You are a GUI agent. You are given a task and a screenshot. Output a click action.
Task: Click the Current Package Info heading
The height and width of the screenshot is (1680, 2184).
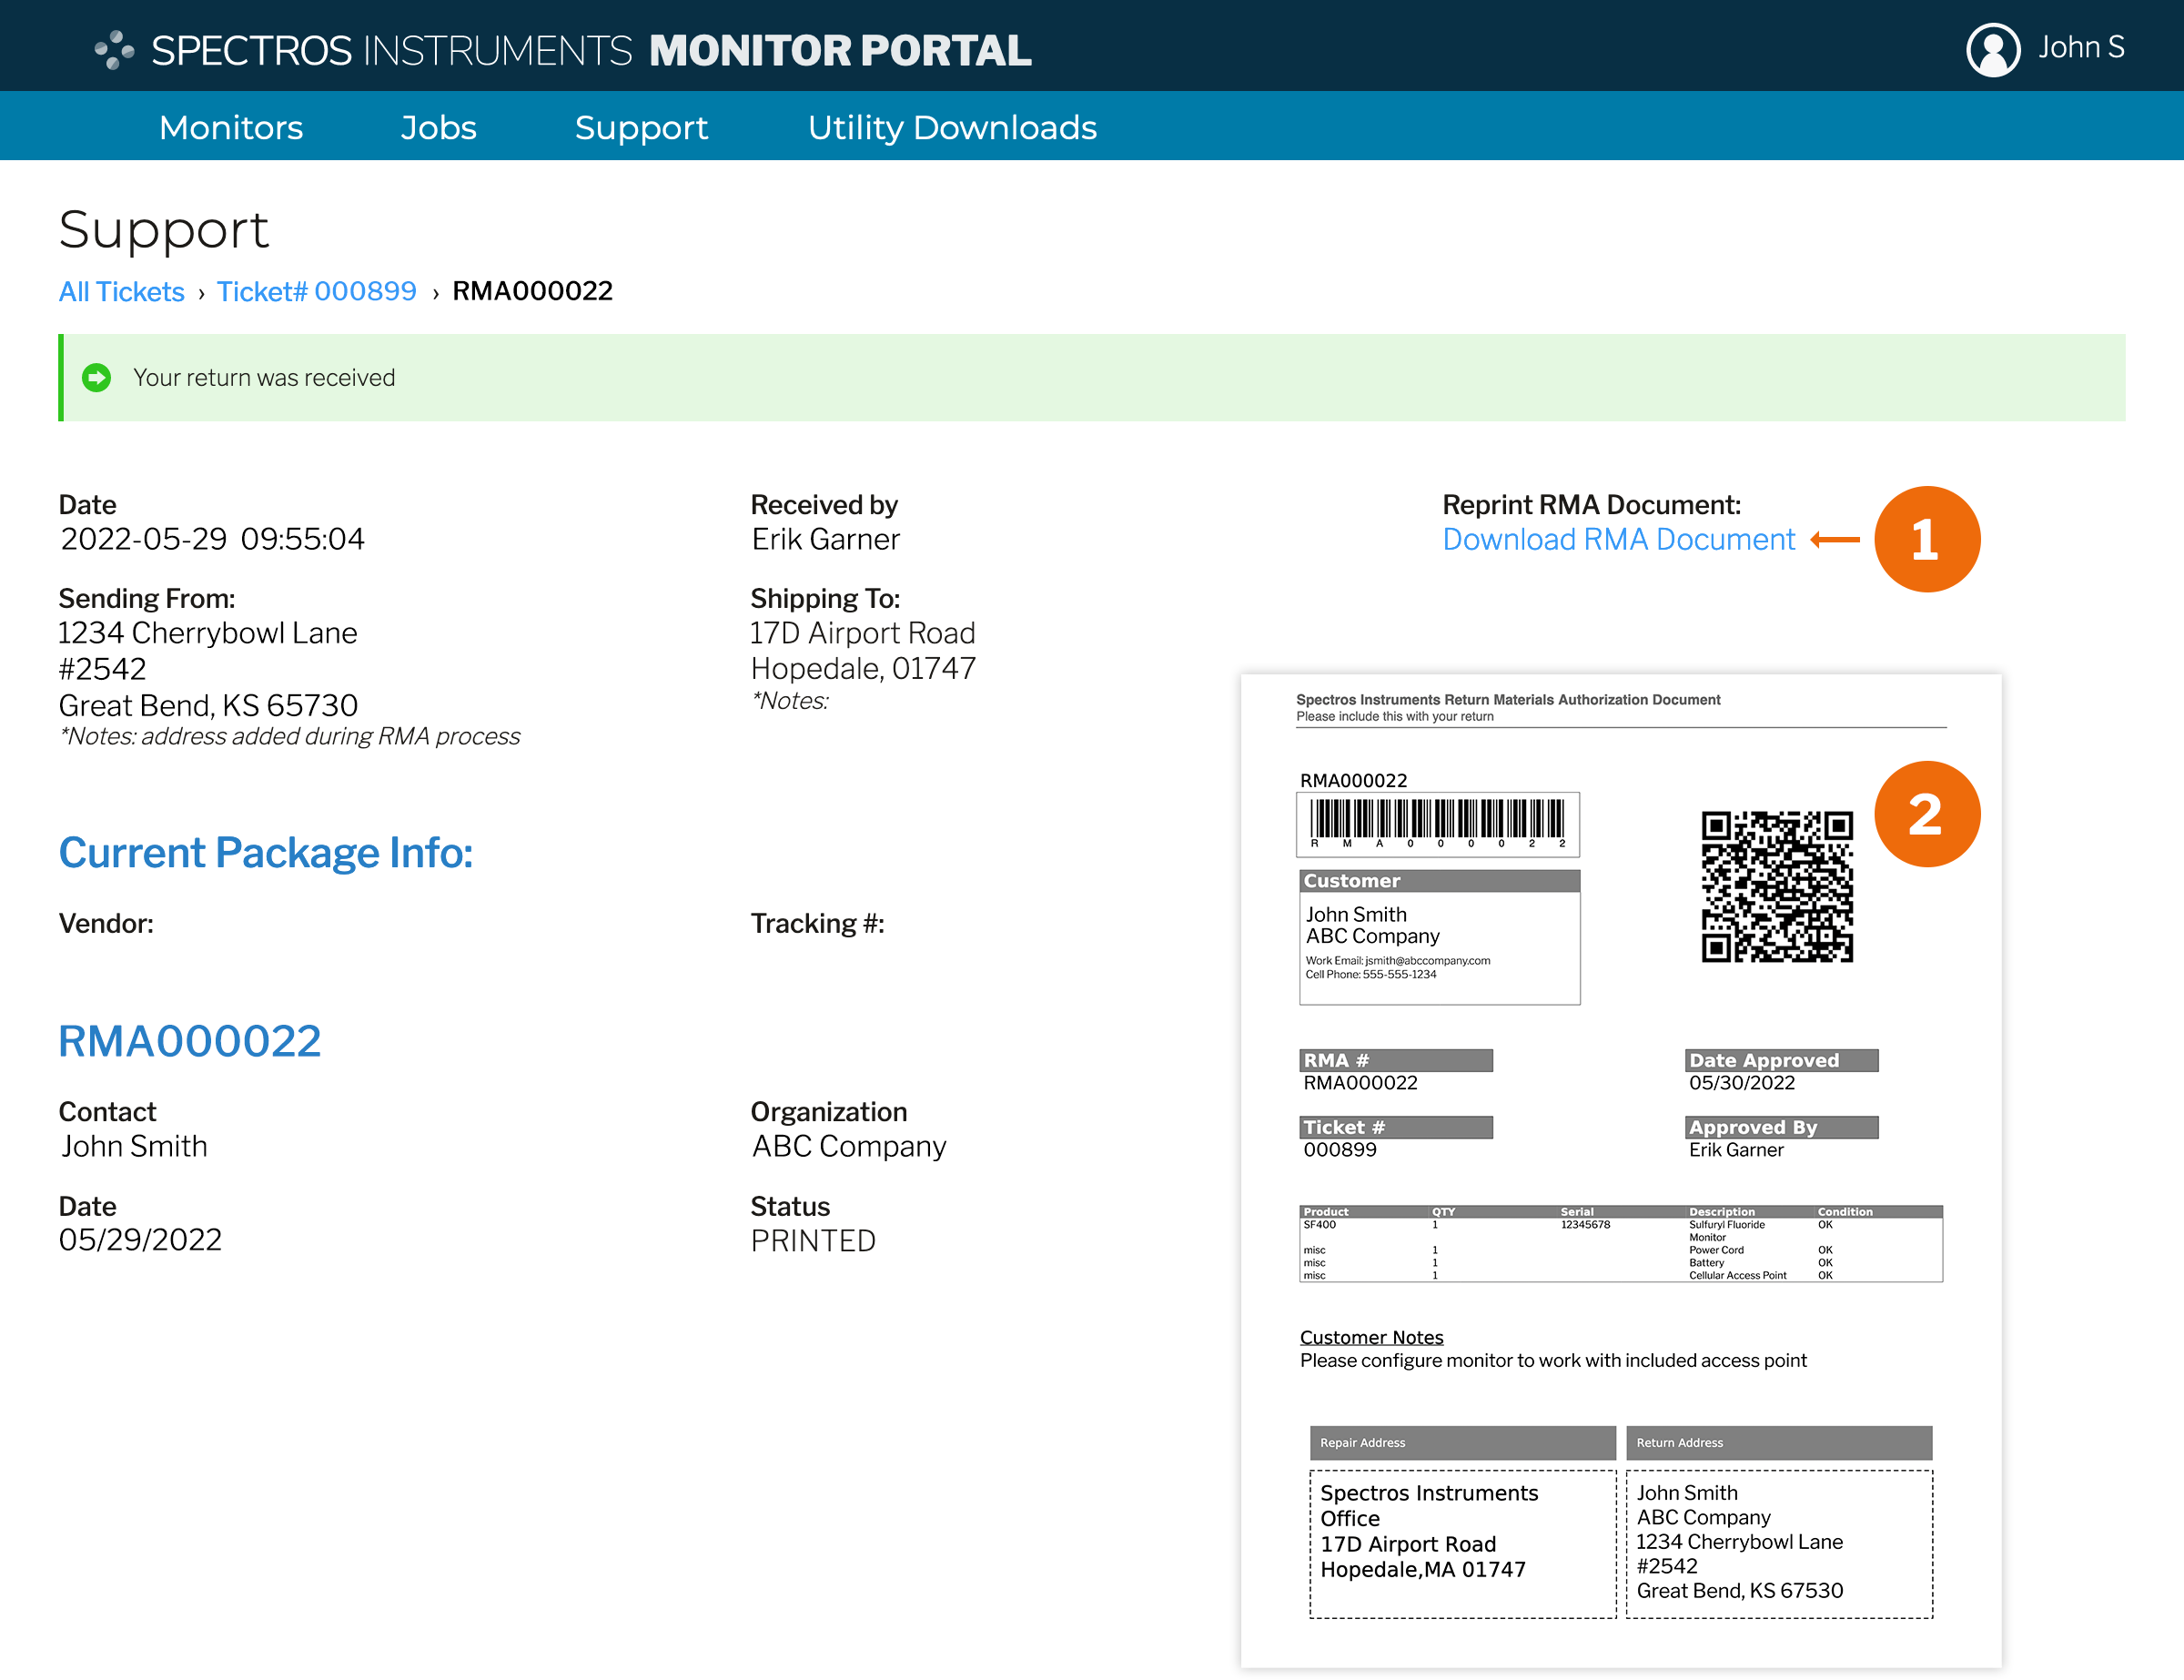[266, 853]
